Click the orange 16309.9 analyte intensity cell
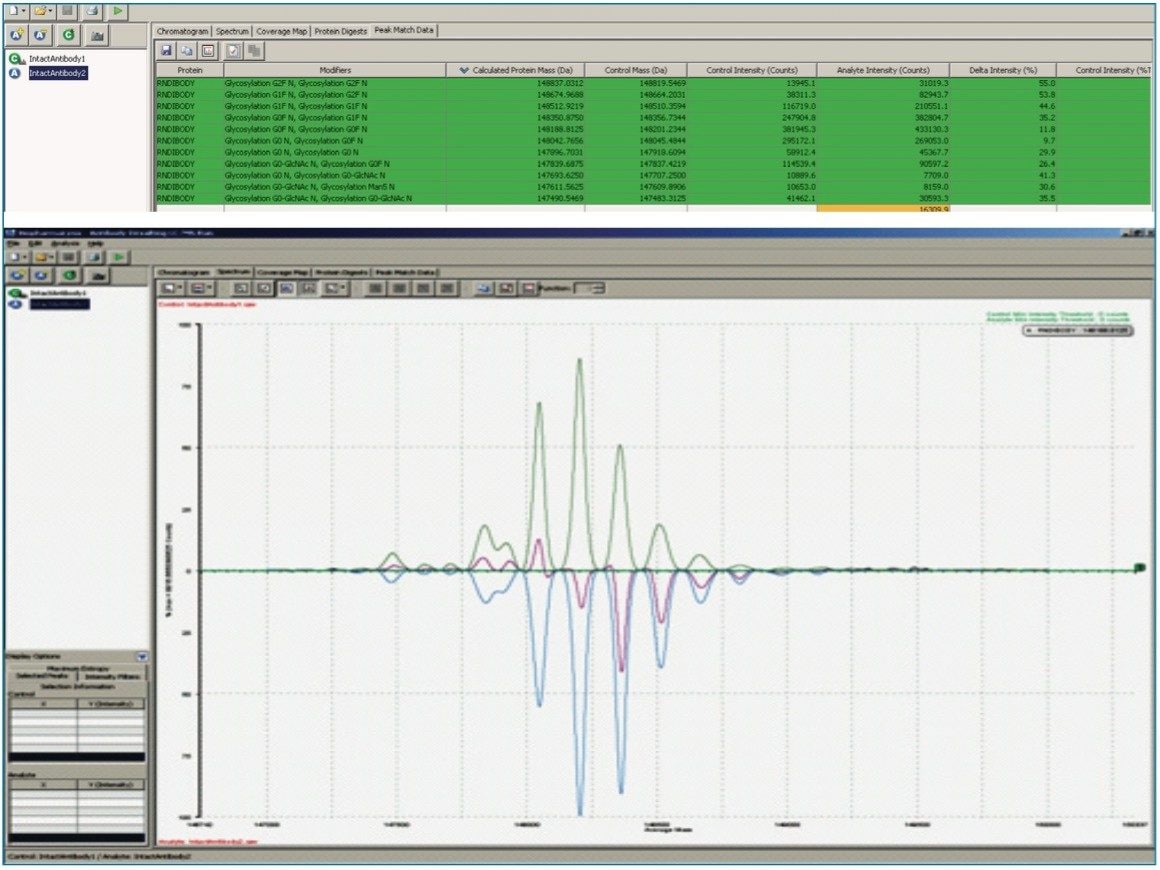The image size is (1160, 870). [883, 209]
